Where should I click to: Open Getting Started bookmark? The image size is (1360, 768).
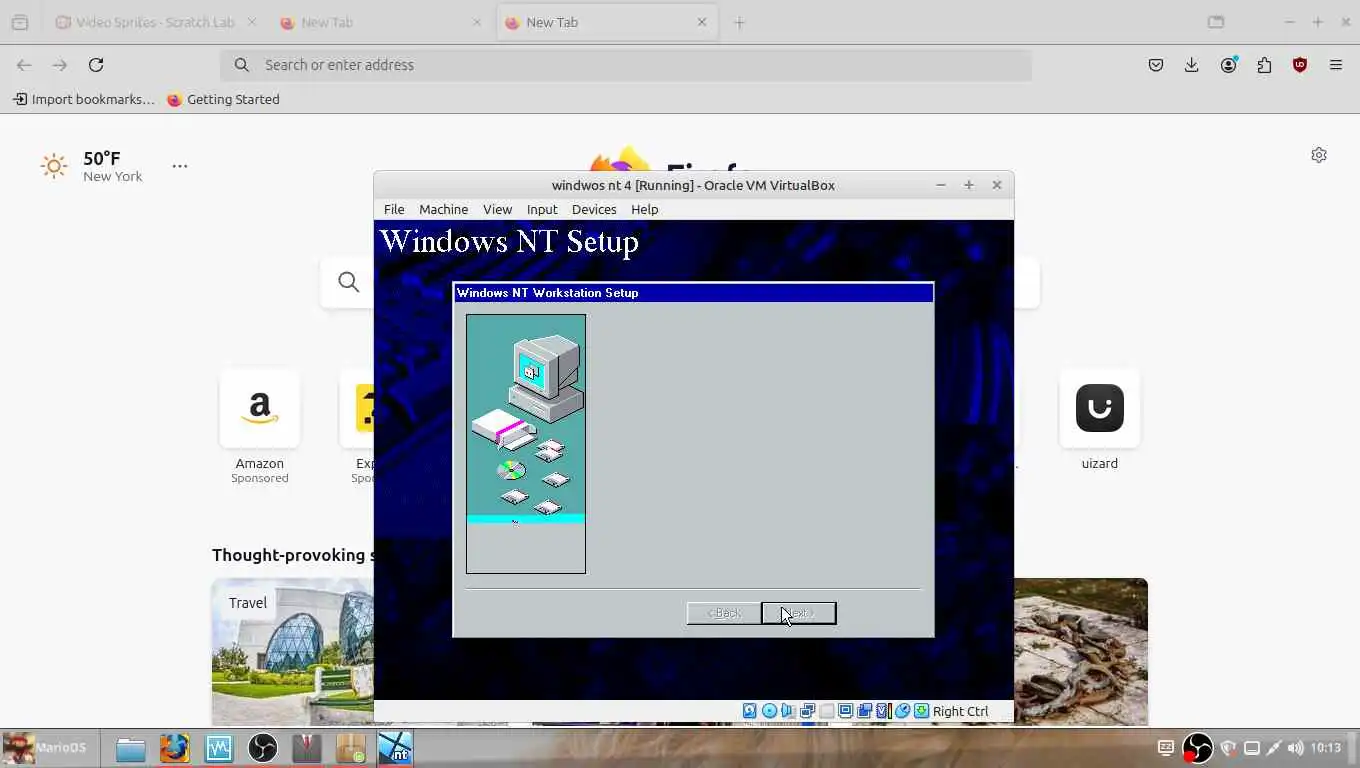223,99
